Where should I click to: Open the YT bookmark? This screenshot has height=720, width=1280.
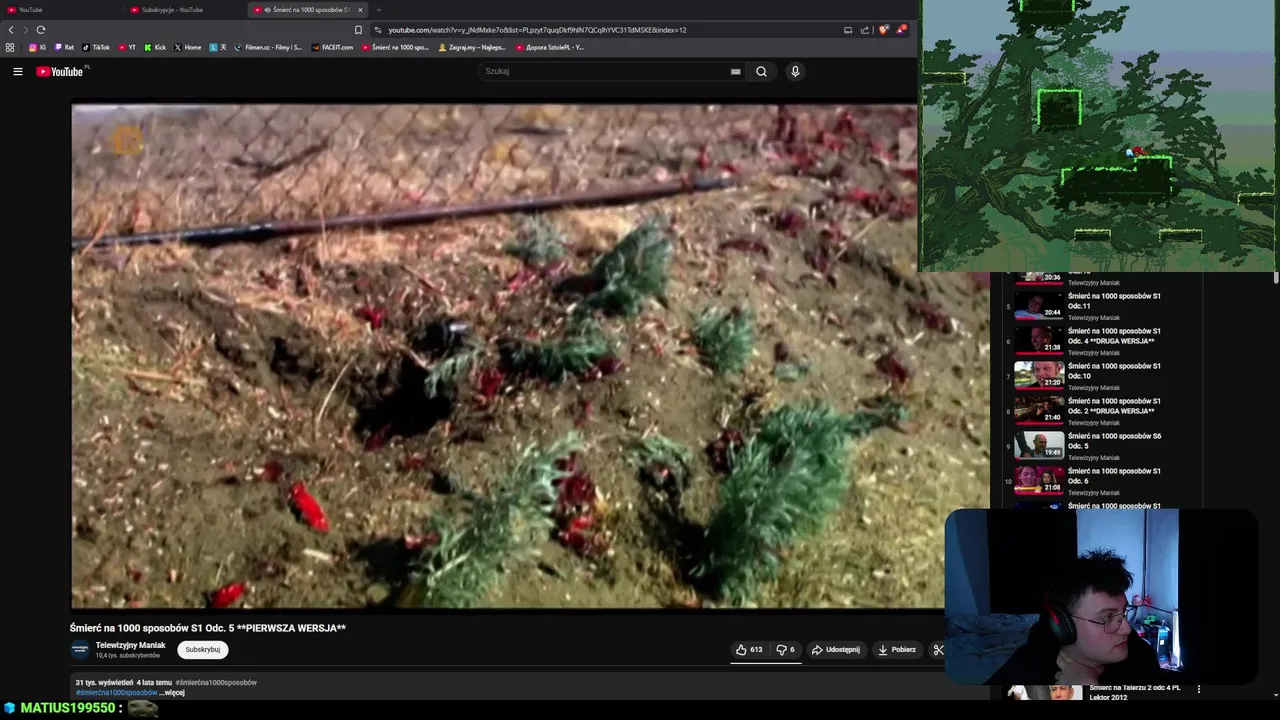(x=127, y=47)
